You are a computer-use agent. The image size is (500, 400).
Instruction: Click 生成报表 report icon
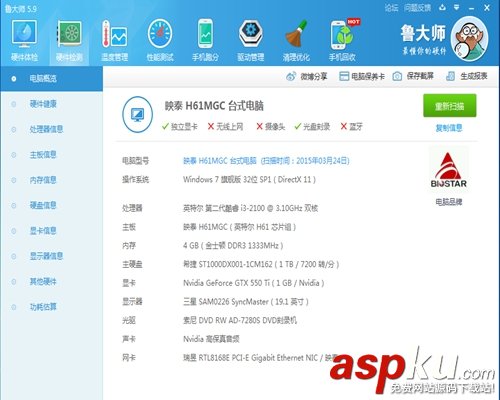click(467, 76)
